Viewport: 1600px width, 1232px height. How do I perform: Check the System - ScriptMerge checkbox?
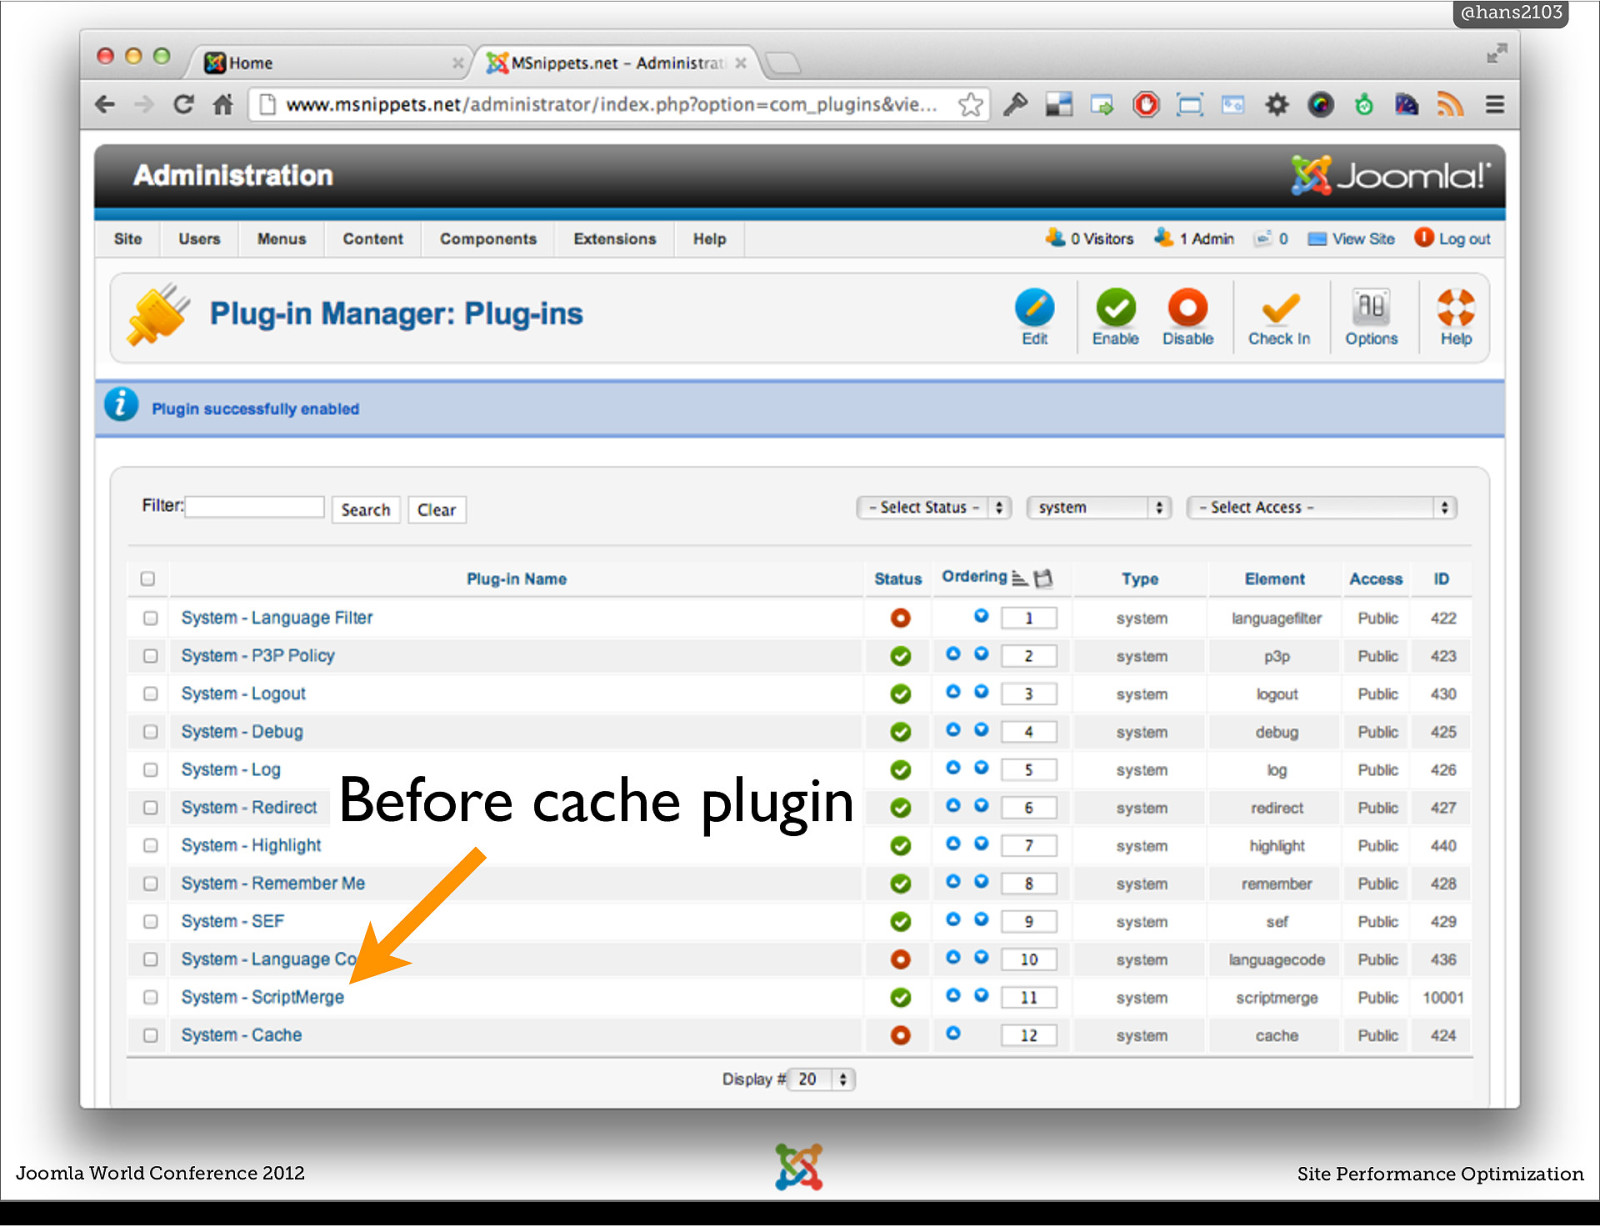click(150, 997)
